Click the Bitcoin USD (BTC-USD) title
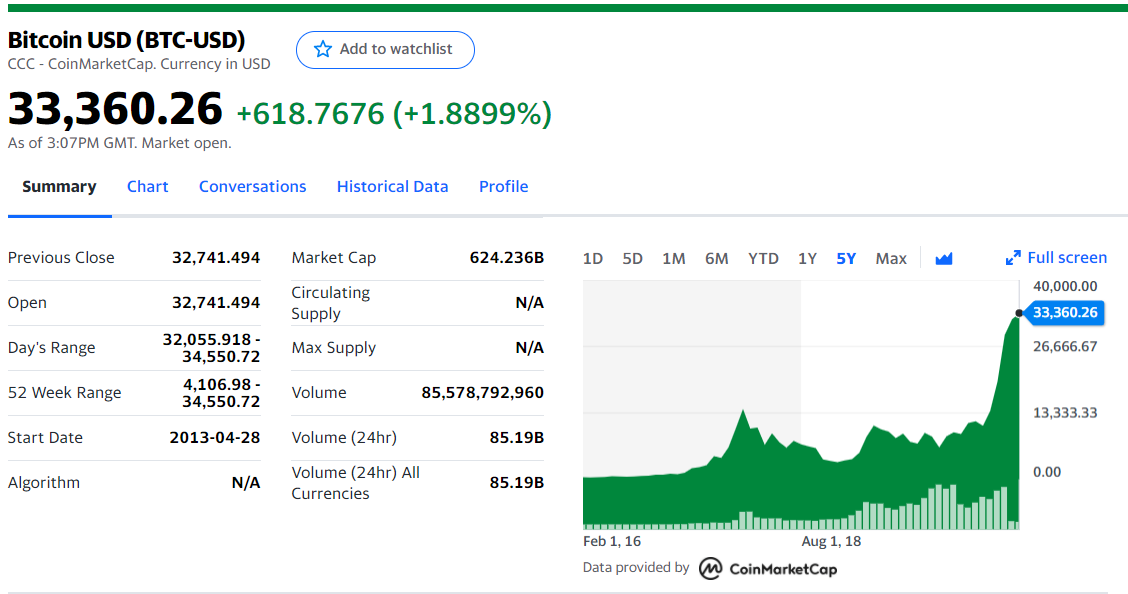This screenshot has height=594, width=1128. [x=127, y=40]
